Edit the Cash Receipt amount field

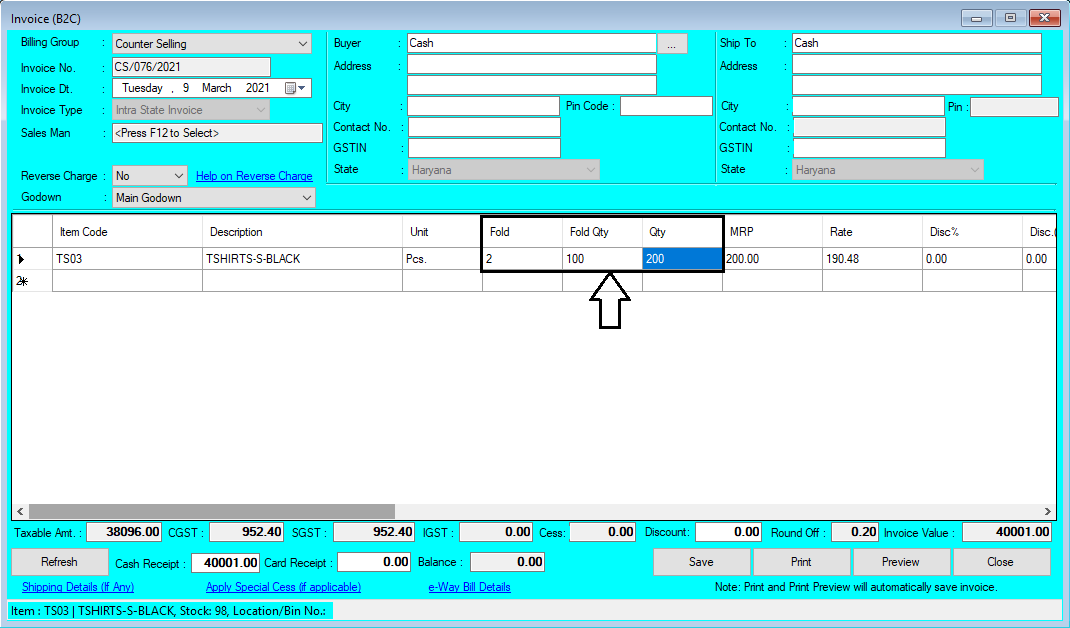[x=226, y=562]
